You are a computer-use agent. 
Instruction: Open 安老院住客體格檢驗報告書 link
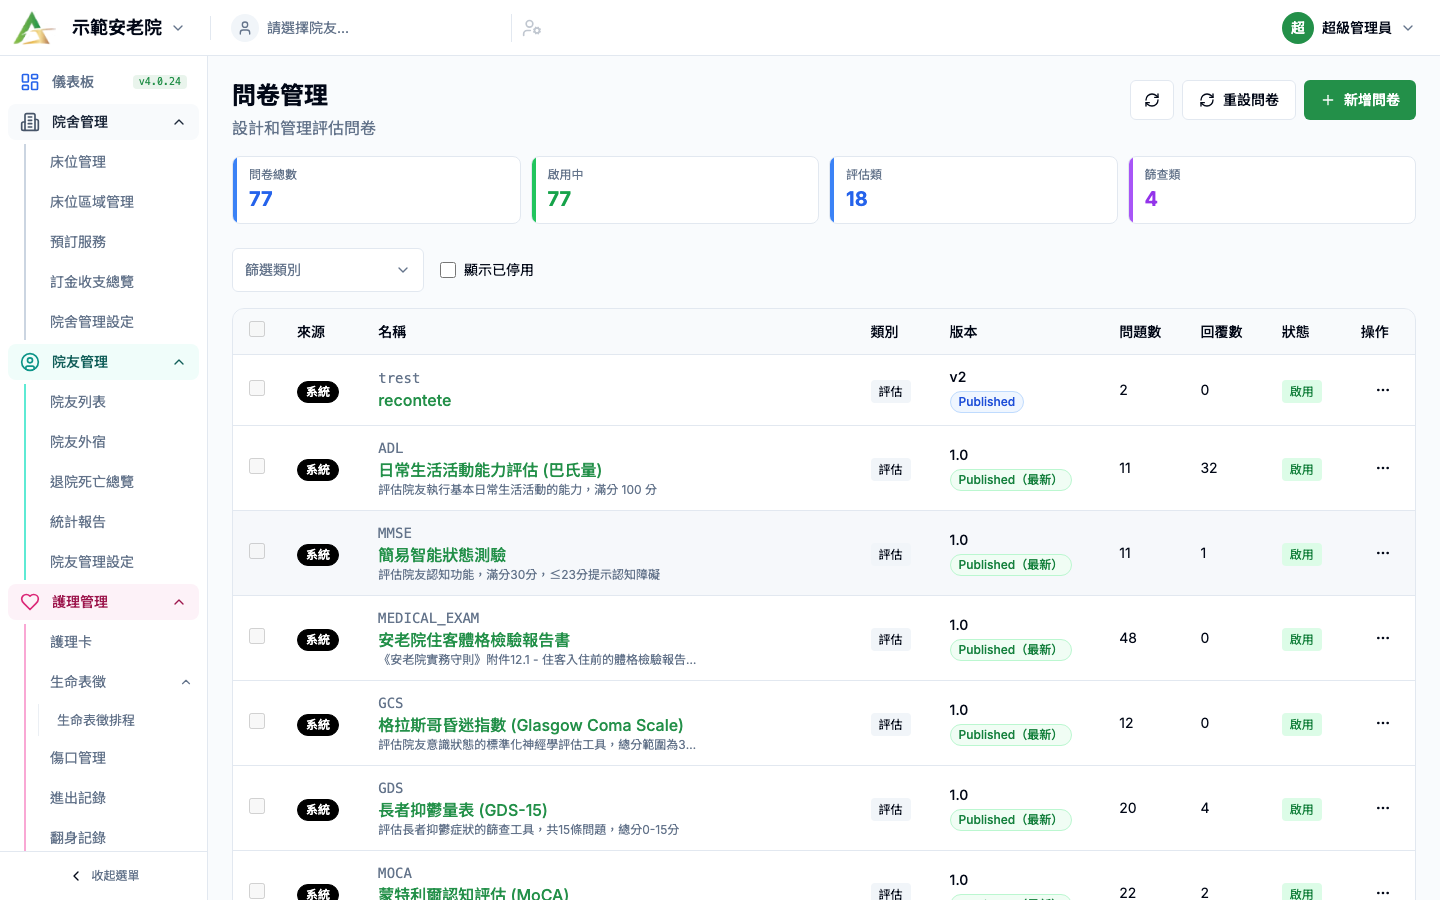(x=474, y=640)
